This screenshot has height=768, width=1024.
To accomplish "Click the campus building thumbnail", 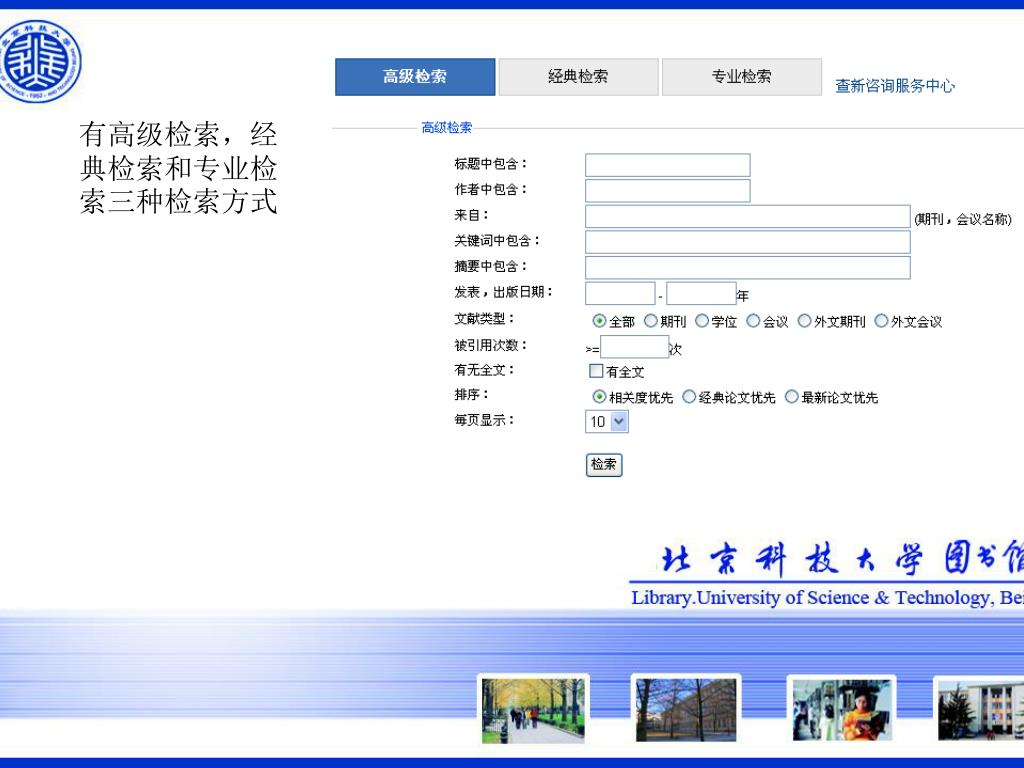I will tap(980, 710).
